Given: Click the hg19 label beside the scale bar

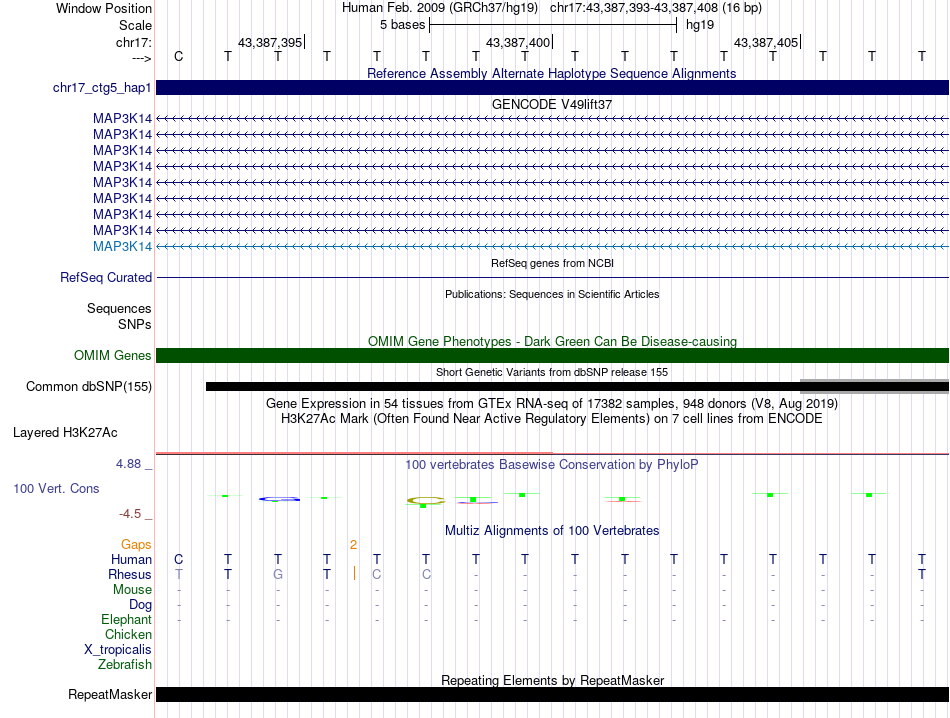Looking at the screenshot, I should point(700,25).
